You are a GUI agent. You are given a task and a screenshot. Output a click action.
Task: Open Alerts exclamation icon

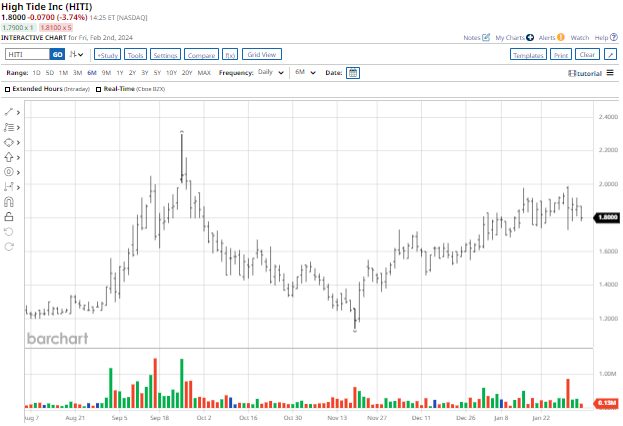coord(561,37)
